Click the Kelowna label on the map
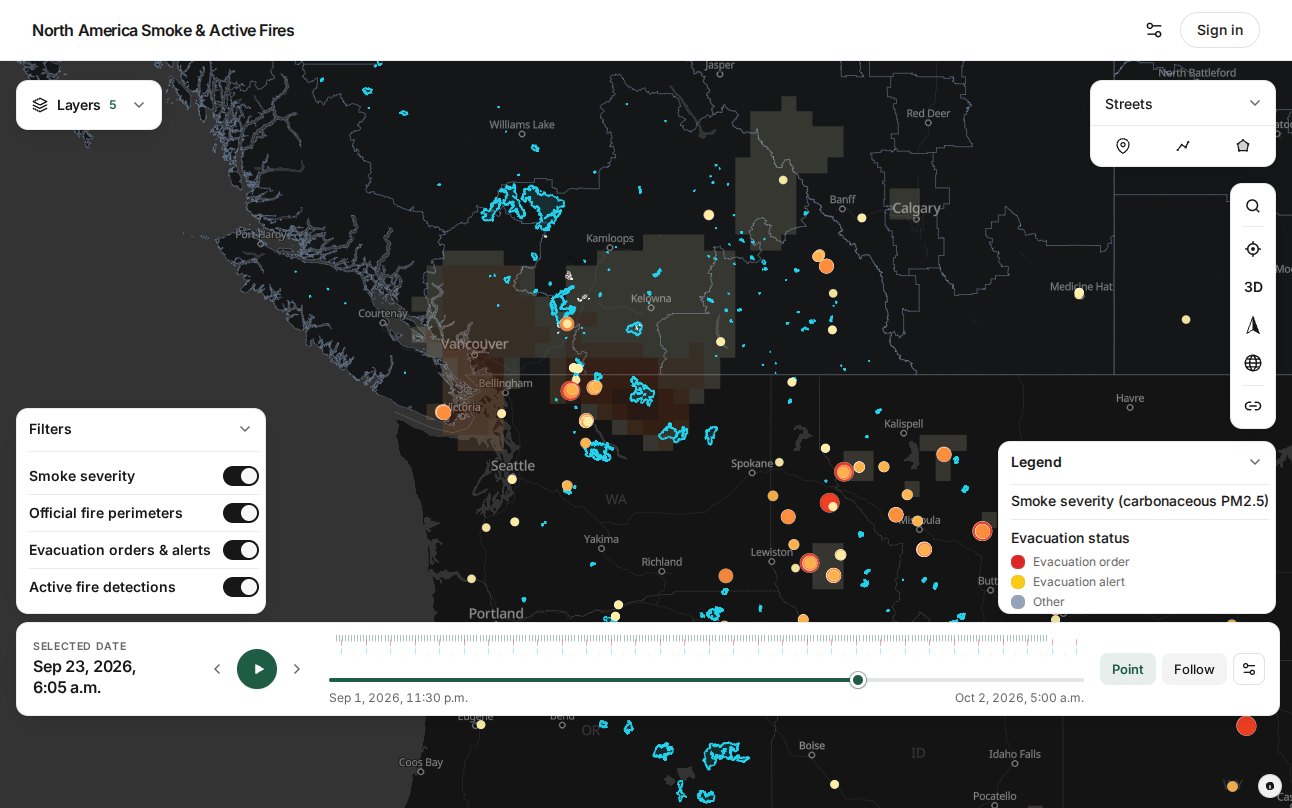Image resolution: width=1292 pixels, height=808 pixels. tap(651, 298)
